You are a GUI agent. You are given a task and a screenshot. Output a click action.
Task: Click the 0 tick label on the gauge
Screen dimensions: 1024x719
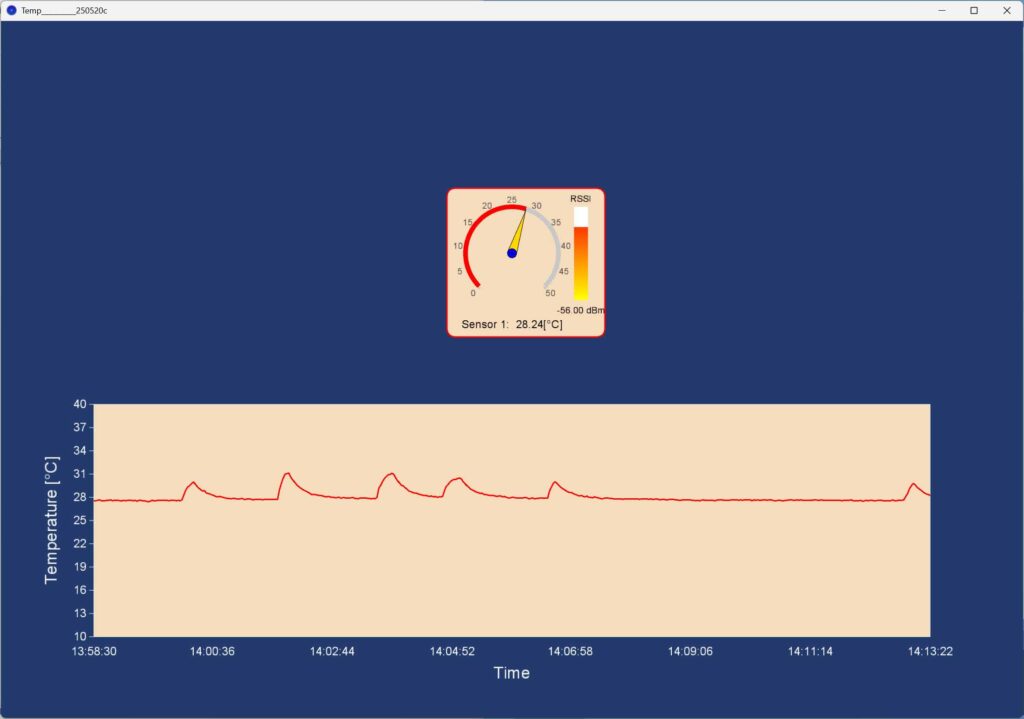pyautogui.click(x=473, y=293)
